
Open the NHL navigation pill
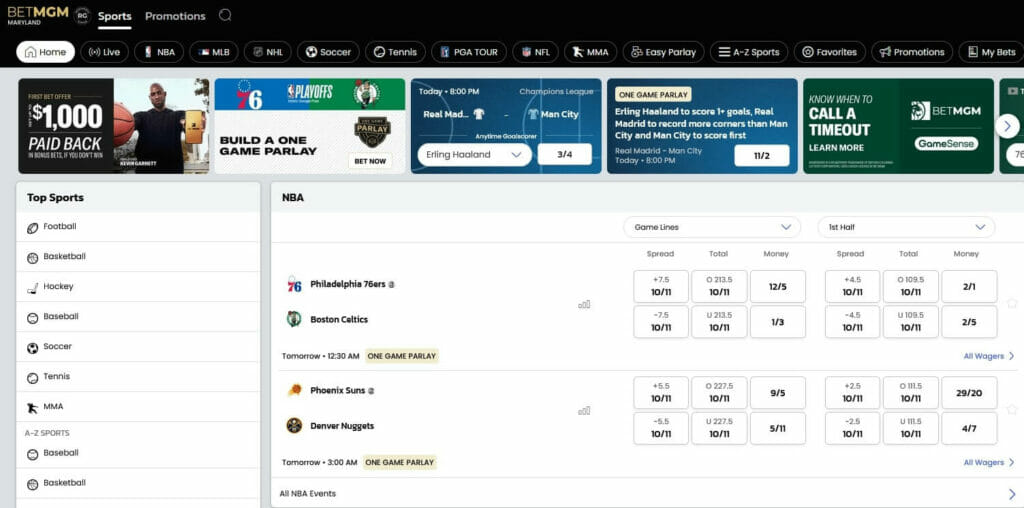[x=268, y=52]
